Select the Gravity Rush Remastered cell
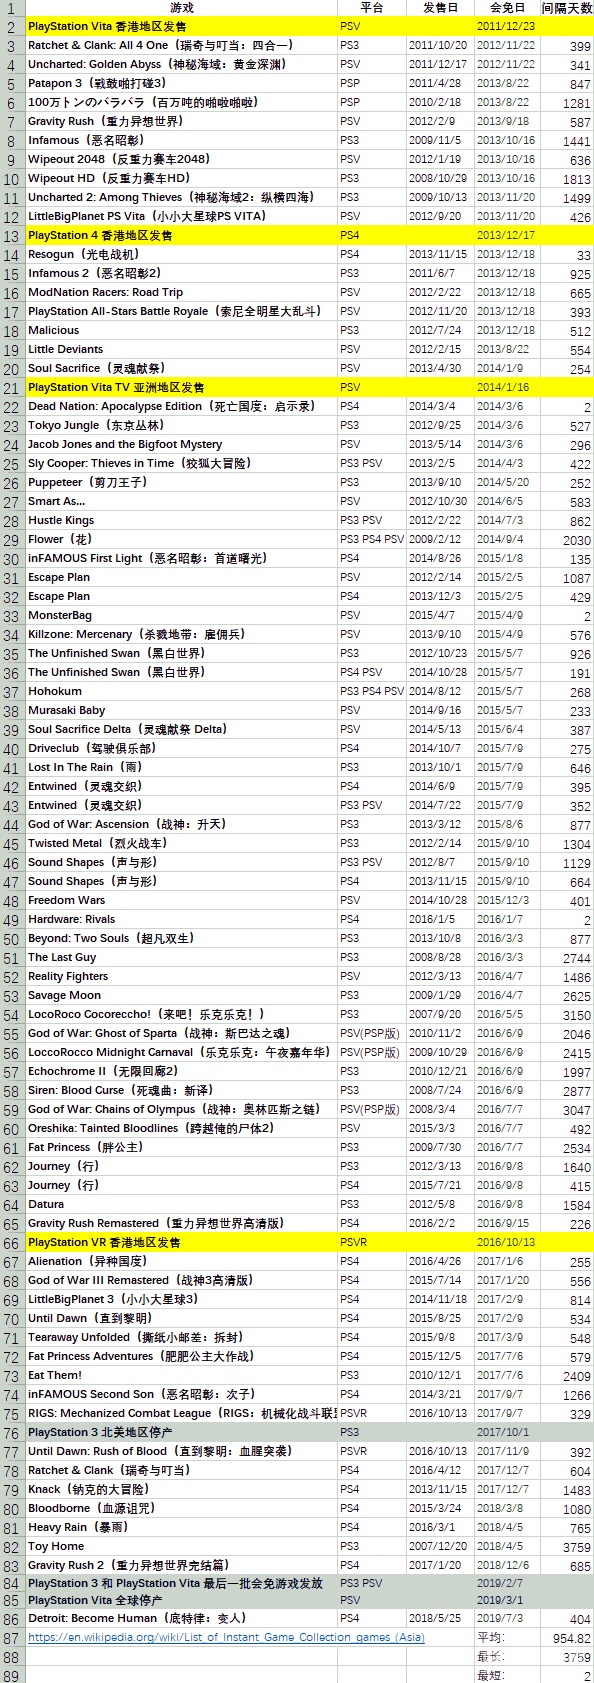The height and width of the screenshot is (1683, 594). [181, 1223]
